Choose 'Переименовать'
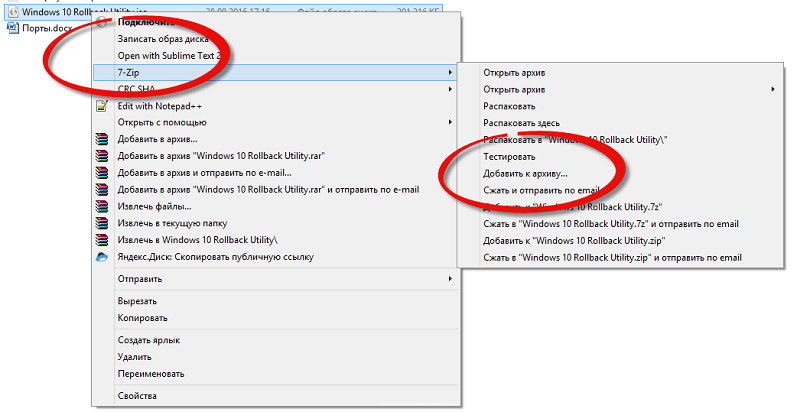 click(151, 374)
